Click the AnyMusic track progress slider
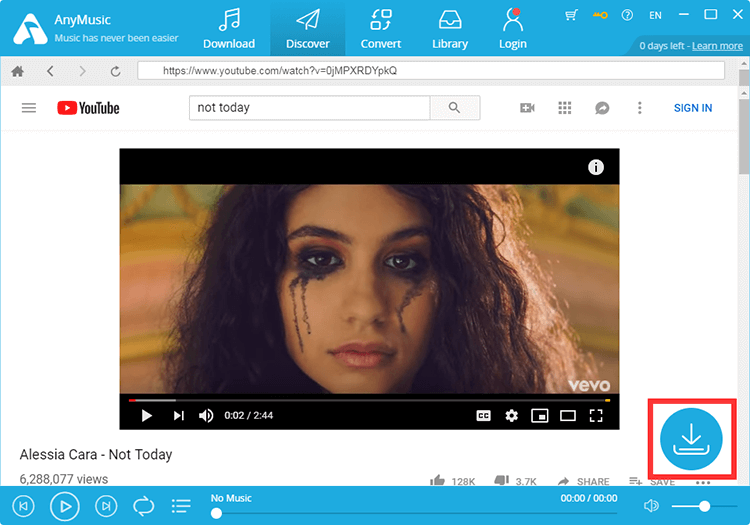750x525 pixels. [x=414, y=514]
